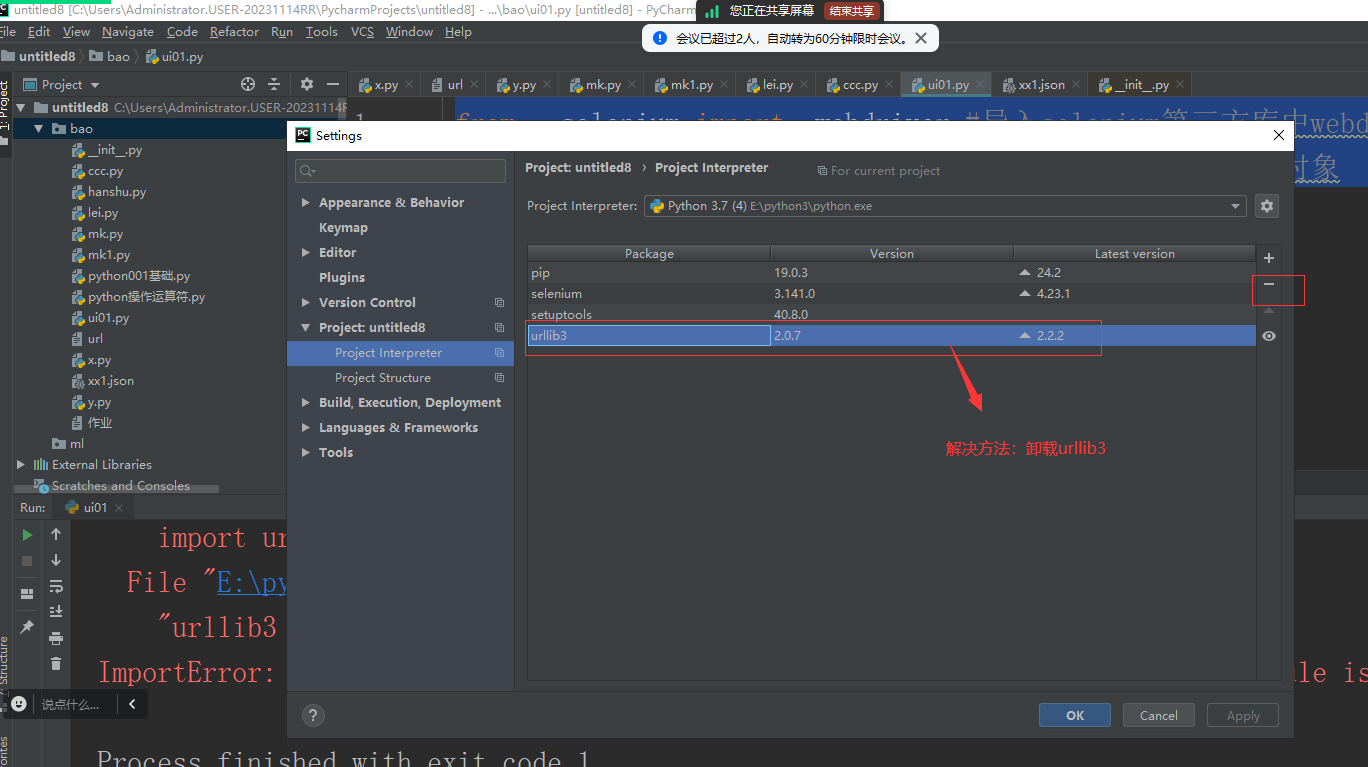Select the selenium package row
The width and height of the screenshot is (1368, 767).
point(891,294)
